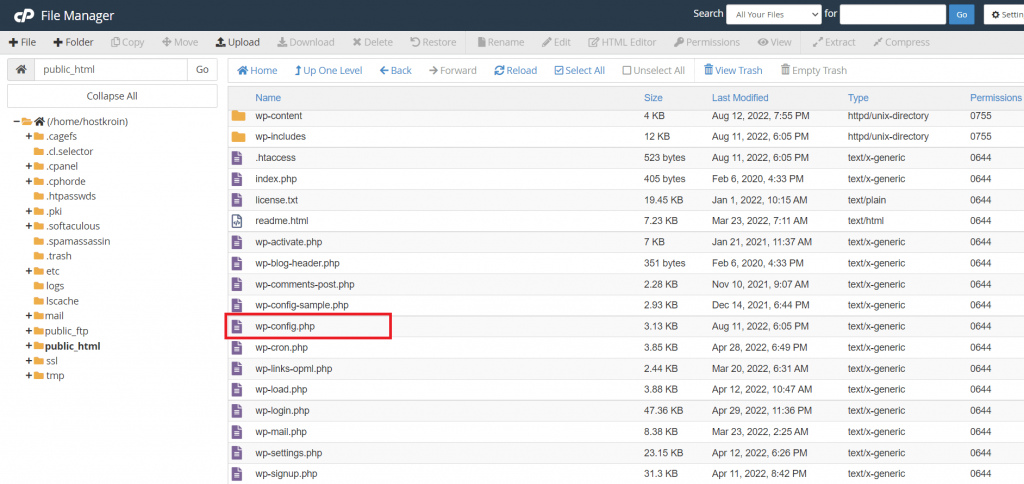The height and width of the screenshot is (484, 1024).
Task: Click the .htaccess file icon
Action: pyautogui.click(x=237, y=157)
